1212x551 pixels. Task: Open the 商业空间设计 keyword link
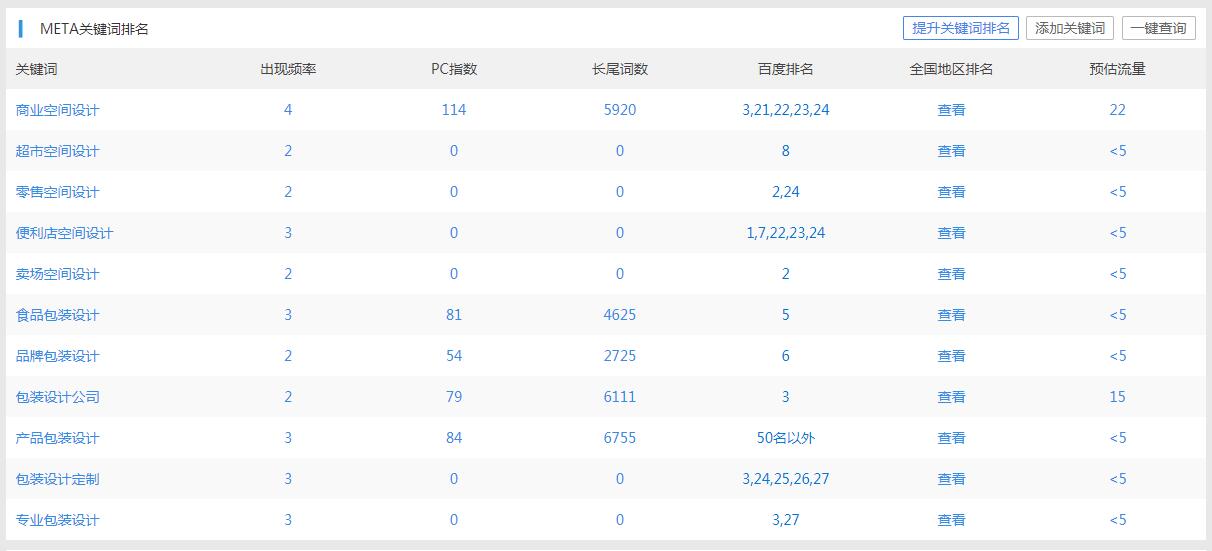coord(58,110)
